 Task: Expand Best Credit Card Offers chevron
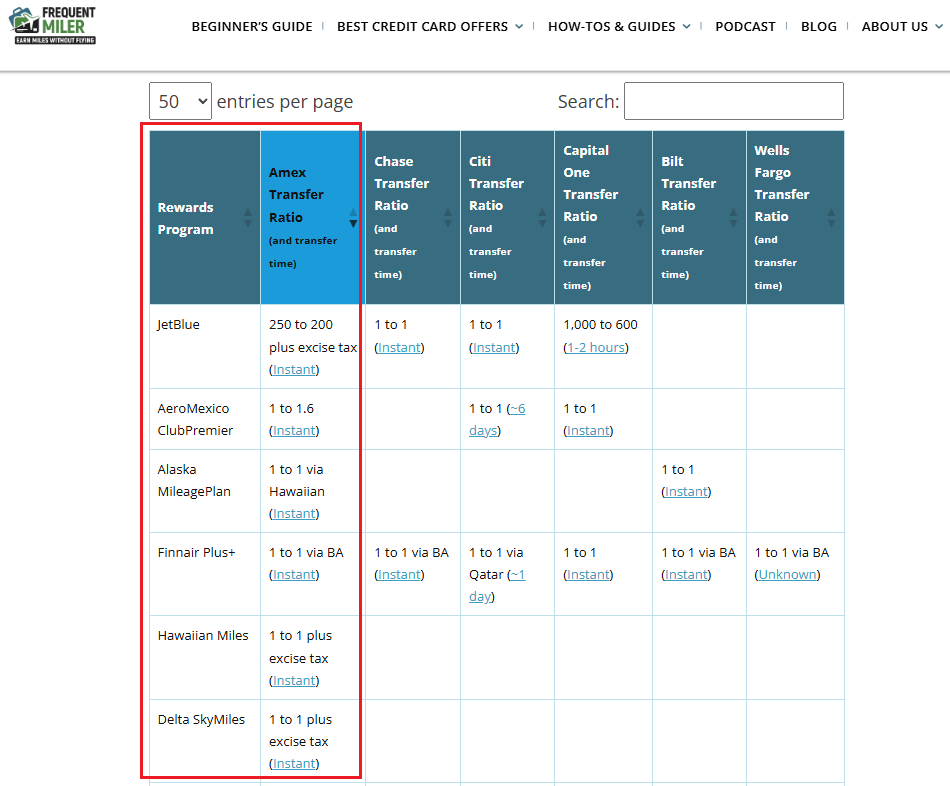(519, 27)
